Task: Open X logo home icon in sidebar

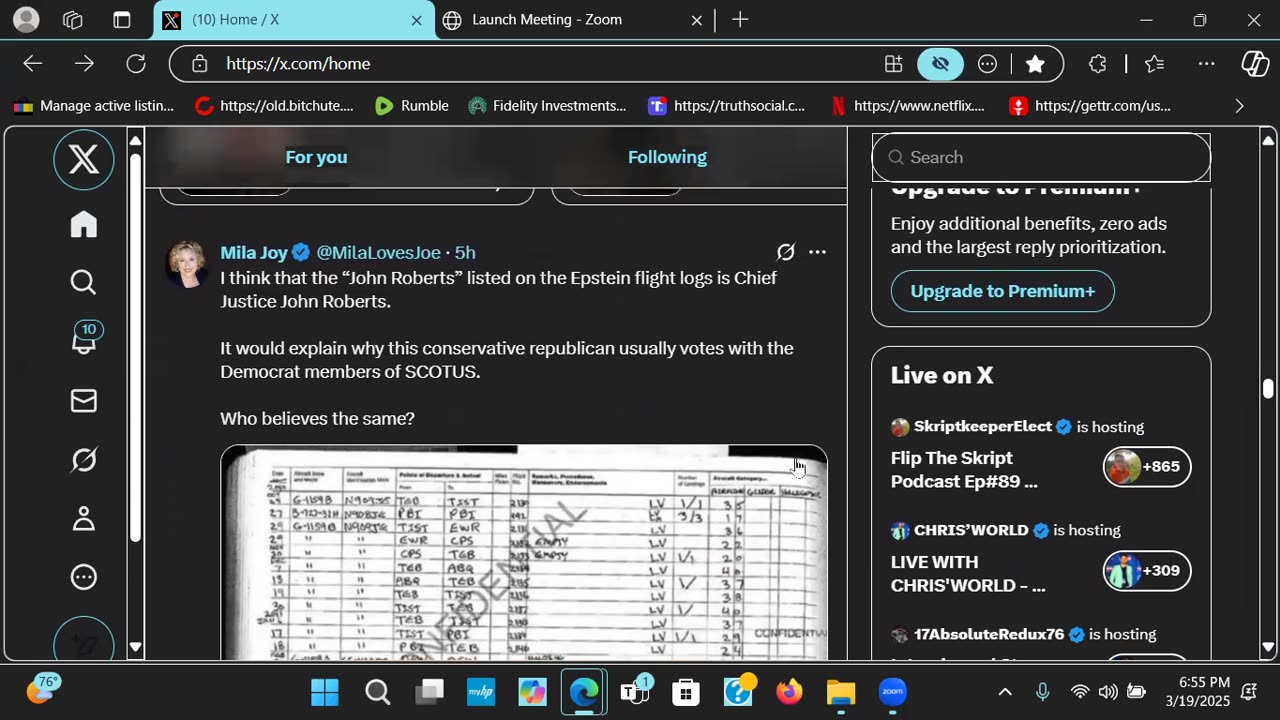Action: tap(84, 160)
